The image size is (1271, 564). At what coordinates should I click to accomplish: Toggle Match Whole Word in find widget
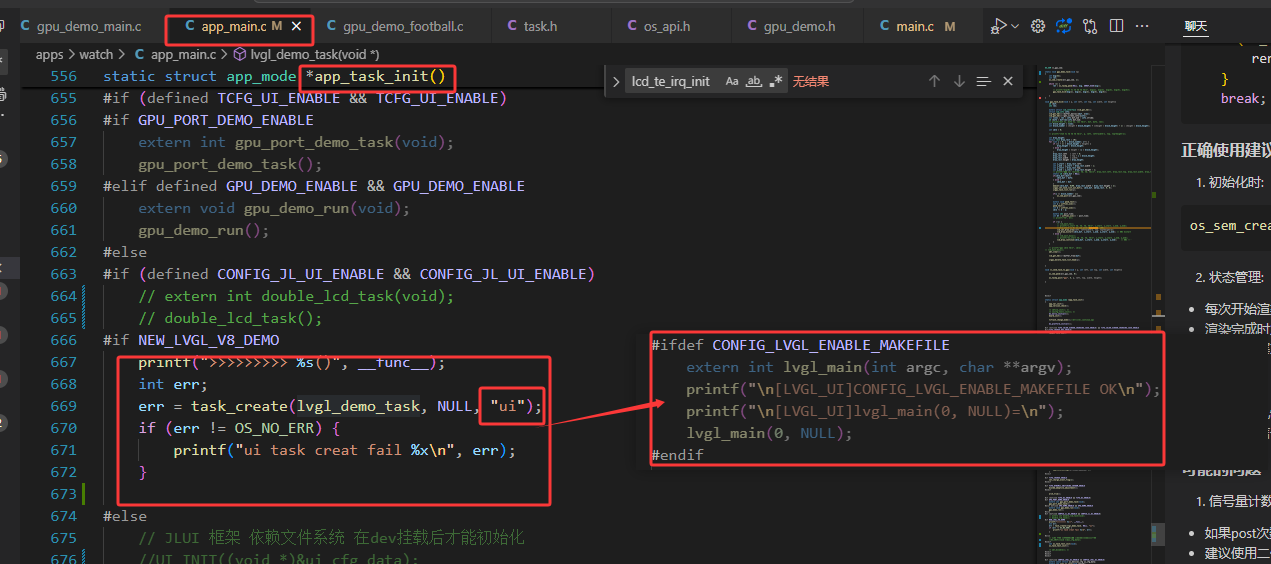click(x=754, y=81)
